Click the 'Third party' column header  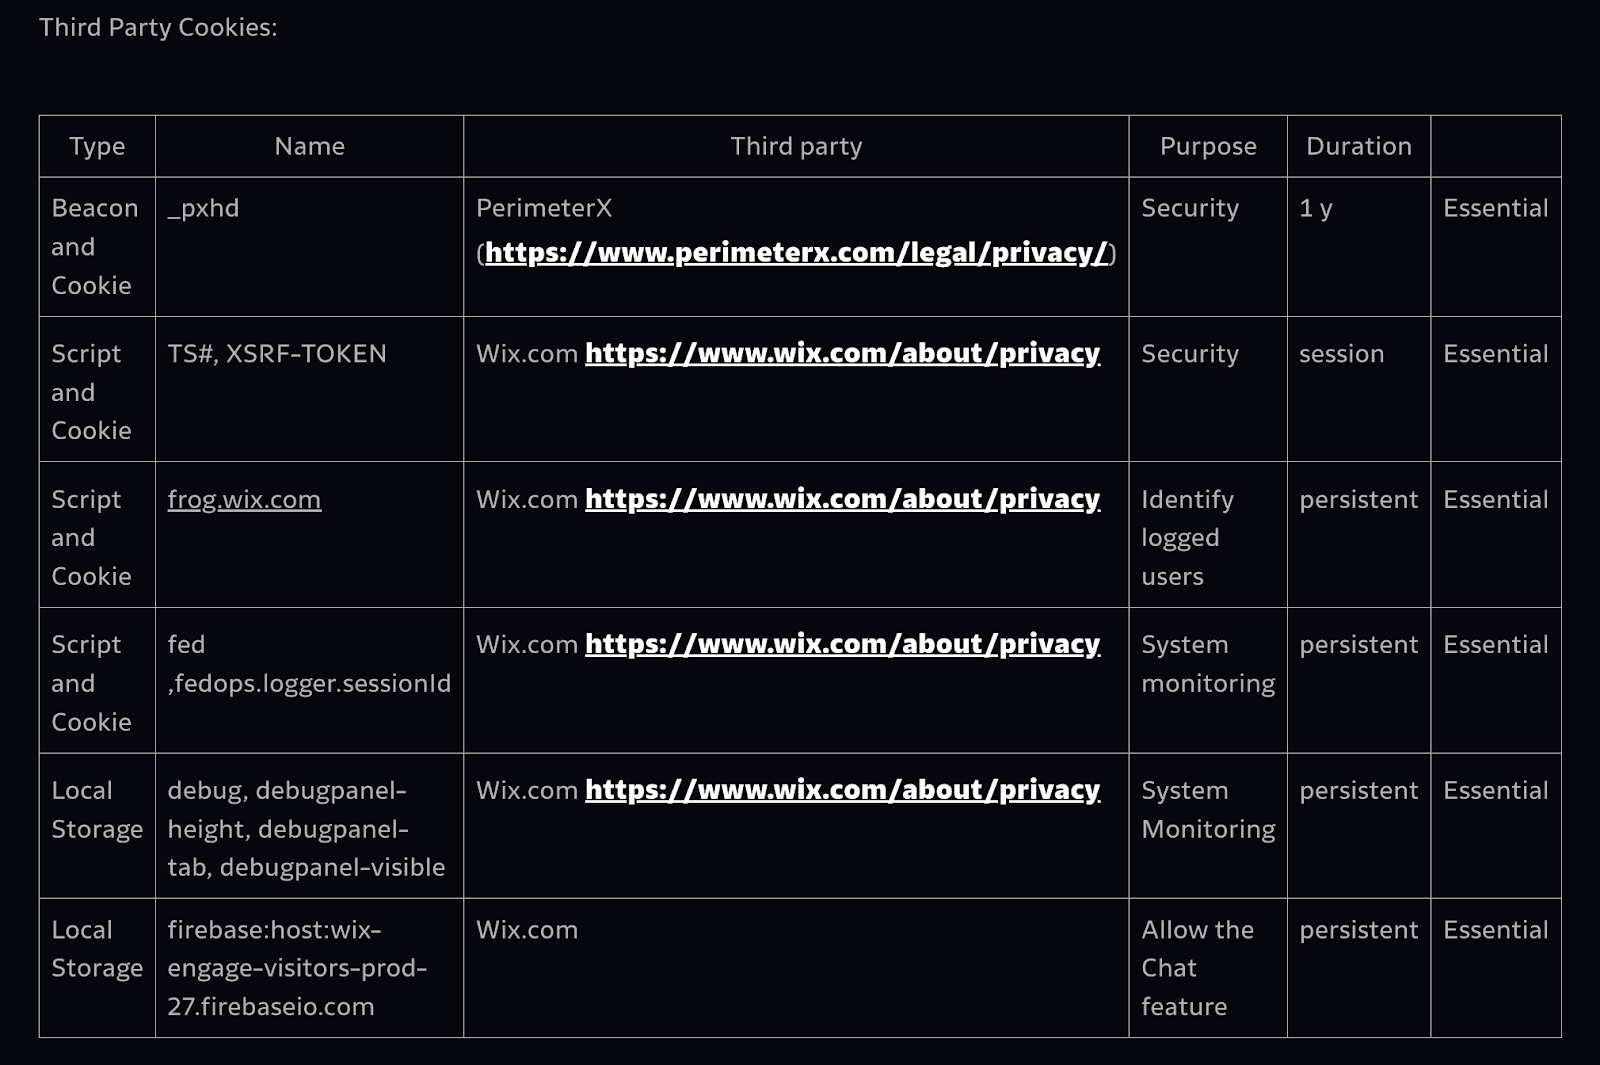[x=796, y=146]
